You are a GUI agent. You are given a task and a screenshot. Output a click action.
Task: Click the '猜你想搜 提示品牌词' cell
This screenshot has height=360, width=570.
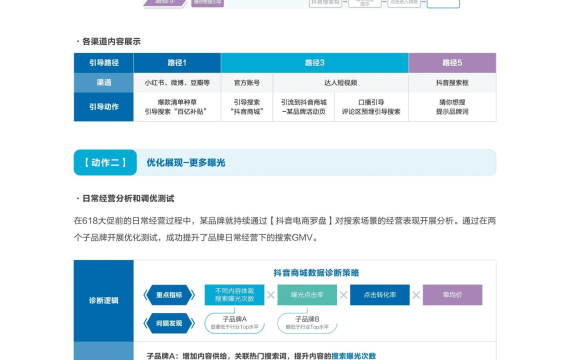[x=452, y=107]
